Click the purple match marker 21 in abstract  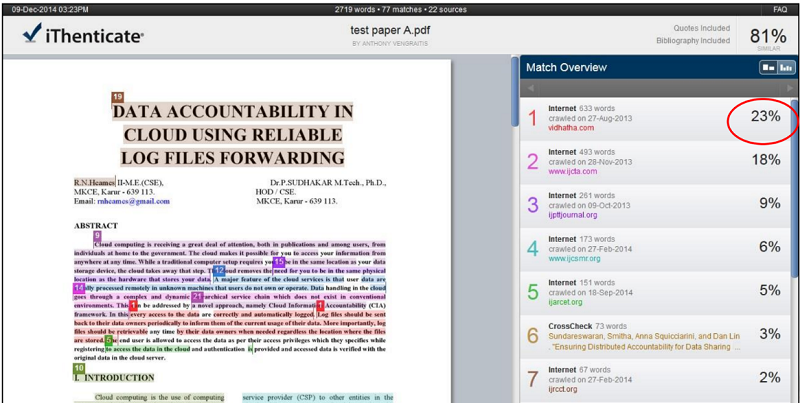197,297
